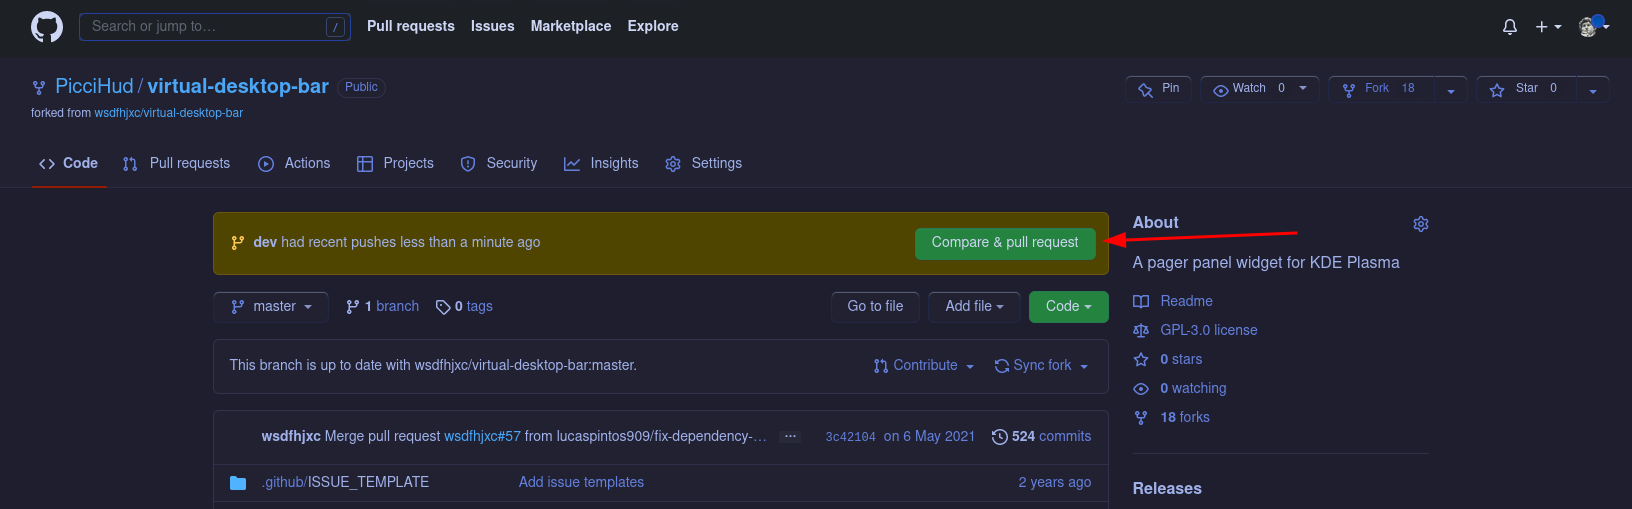The height and width of the screenshot is (509, 1632).
Task: Expand the hidden commit message ellipsis
Action: click(x=790, y=437)
